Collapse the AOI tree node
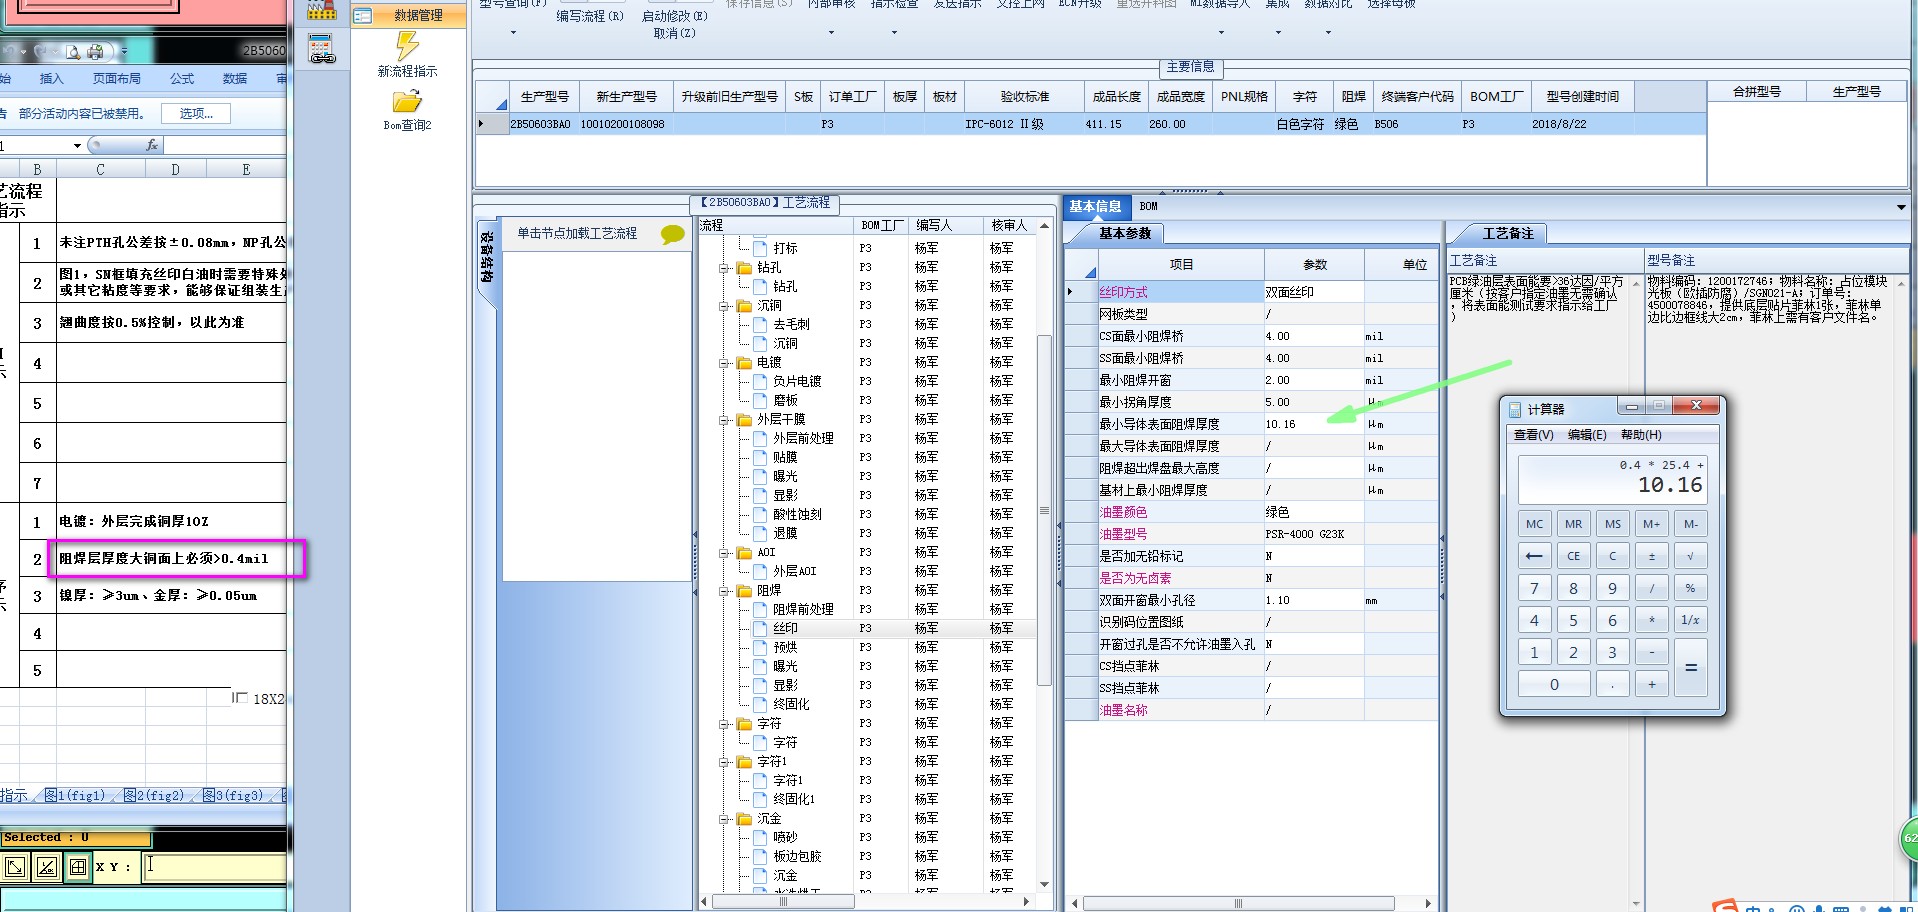The image size is (1918, 912). (x=724, y=553)
